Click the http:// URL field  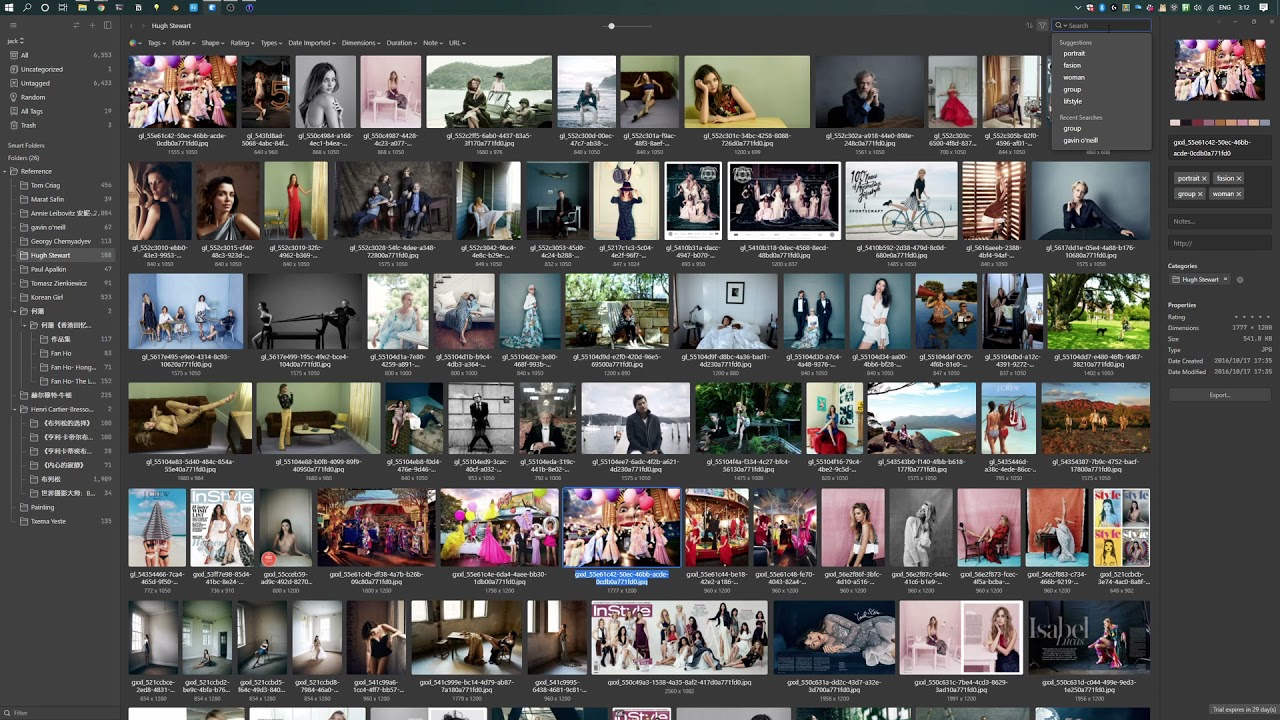(1219, 243)
